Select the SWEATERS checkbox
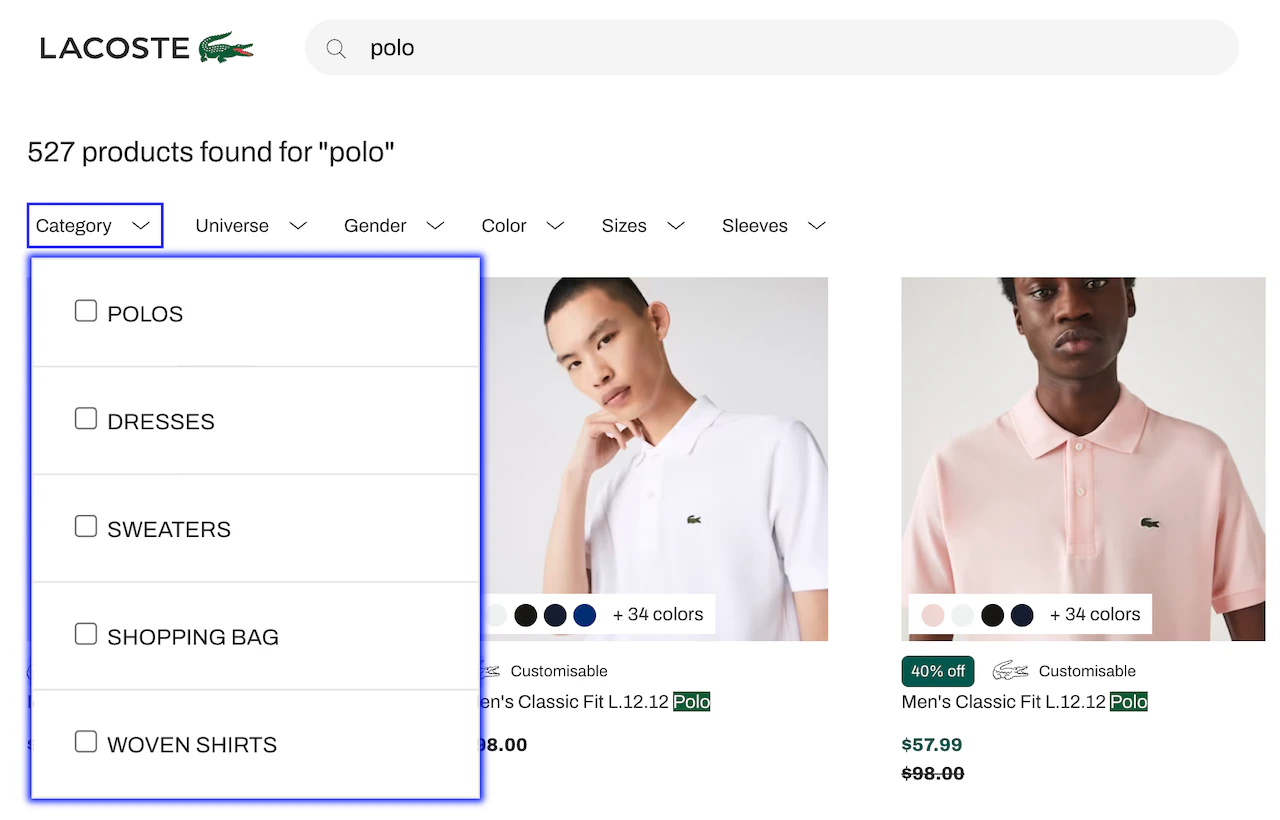Screen dimensions: 1280x820 [x=85, y=525]
